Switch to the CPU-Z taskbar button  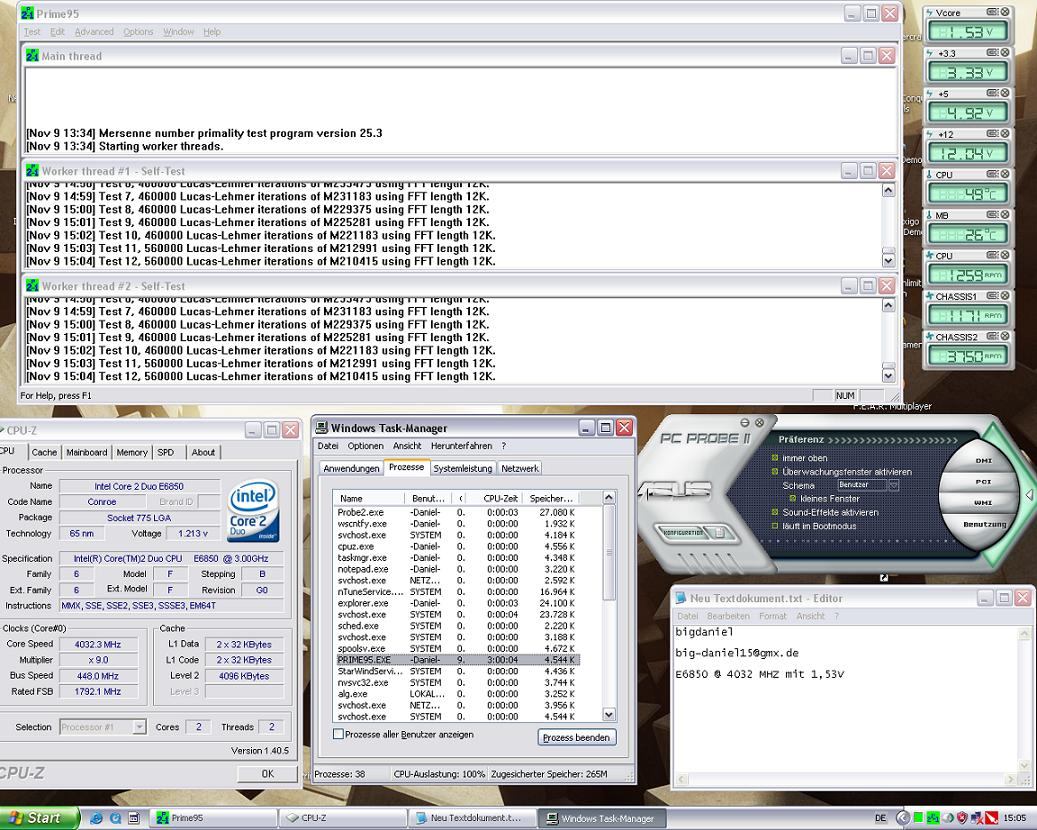pos(342,818)
